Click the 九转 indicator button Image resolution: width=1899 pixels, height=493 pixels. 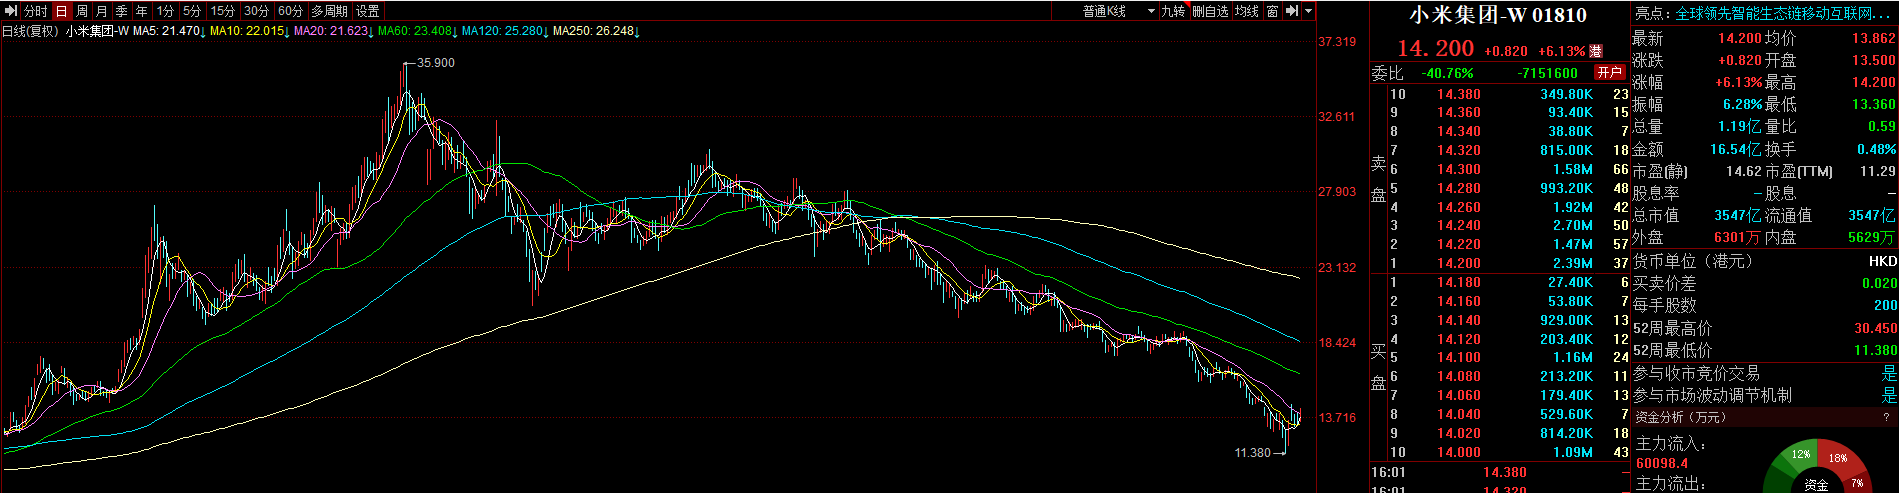click(x=1174, y=11)
